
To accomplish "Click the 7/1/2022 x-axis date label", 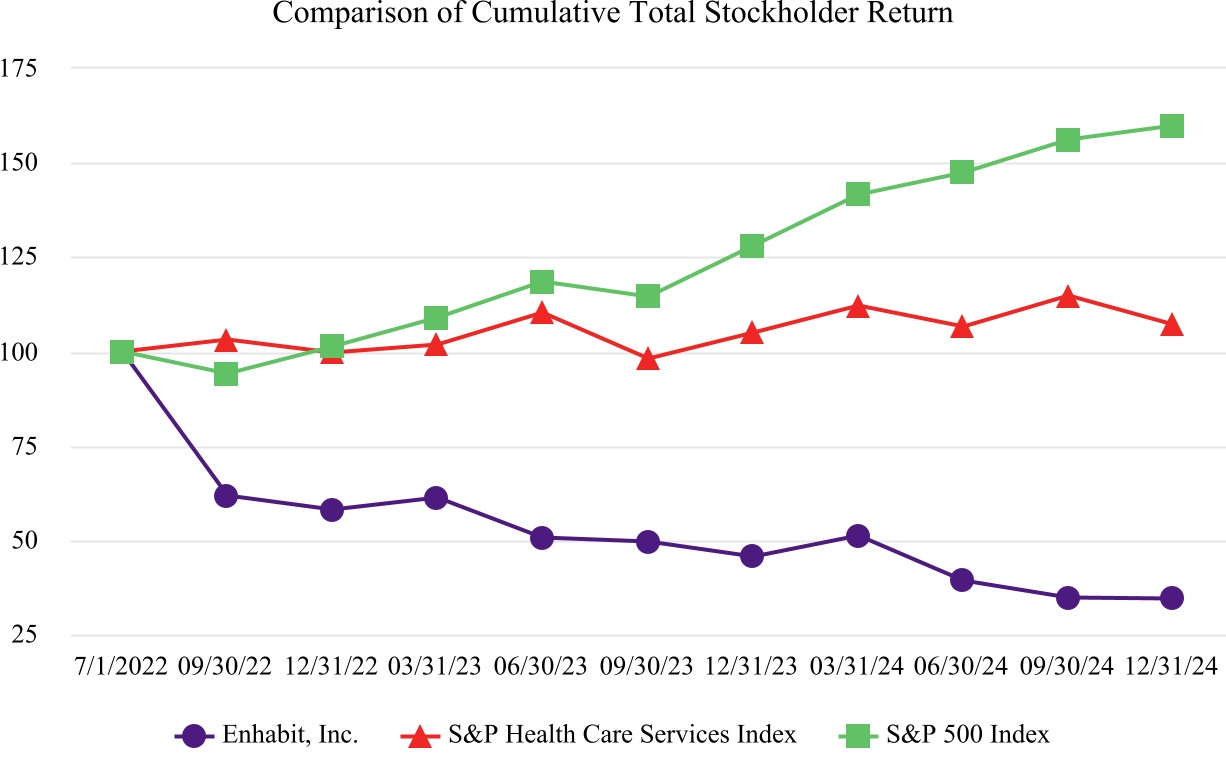I will tap(121, 667).
